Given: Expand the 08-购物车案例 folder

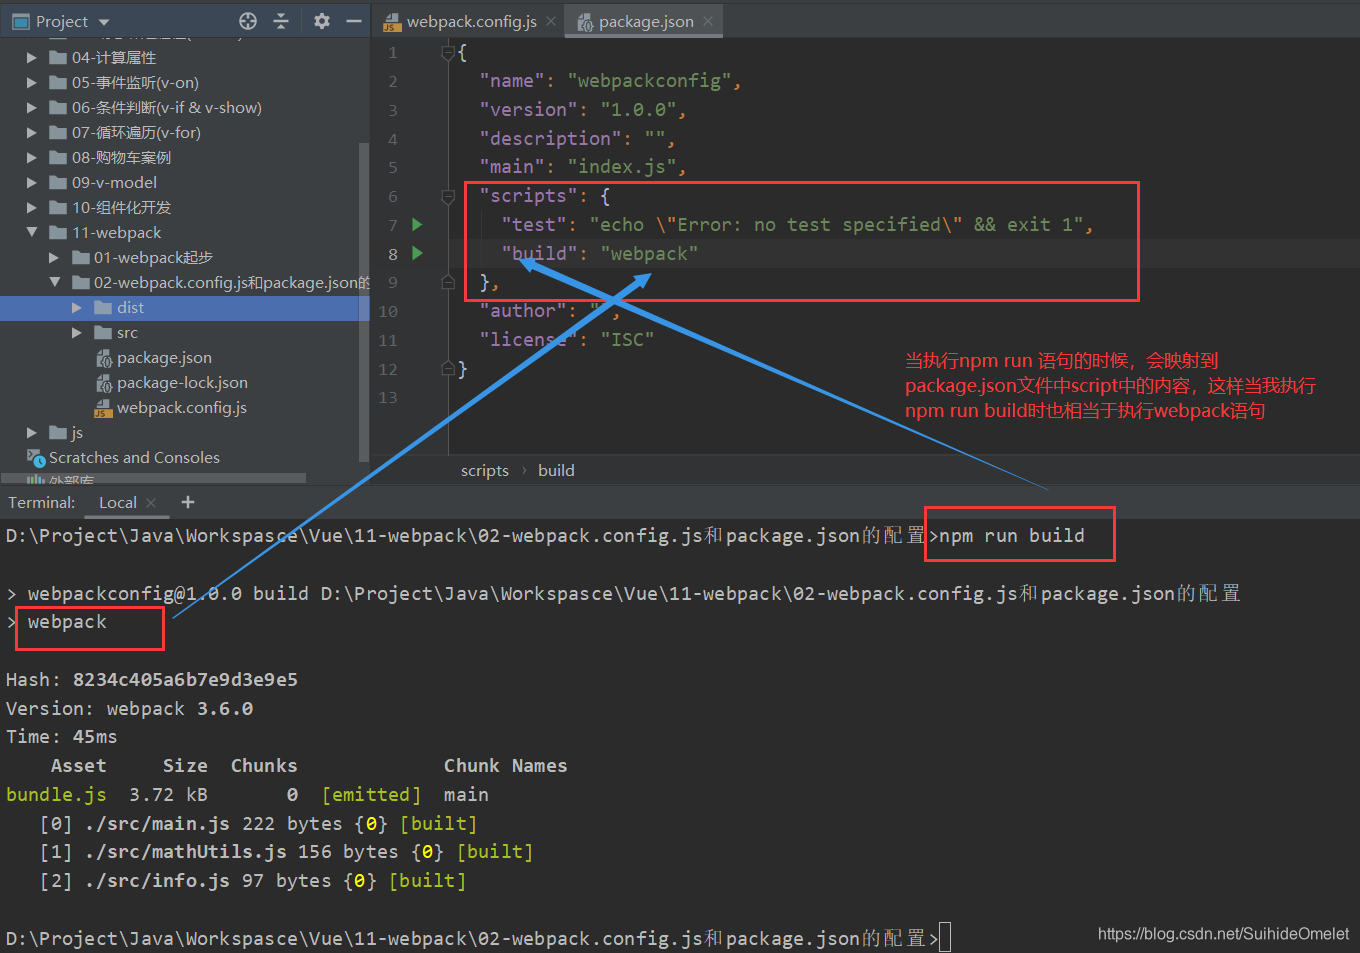Looking at the screenshot, I should (31, 158).
